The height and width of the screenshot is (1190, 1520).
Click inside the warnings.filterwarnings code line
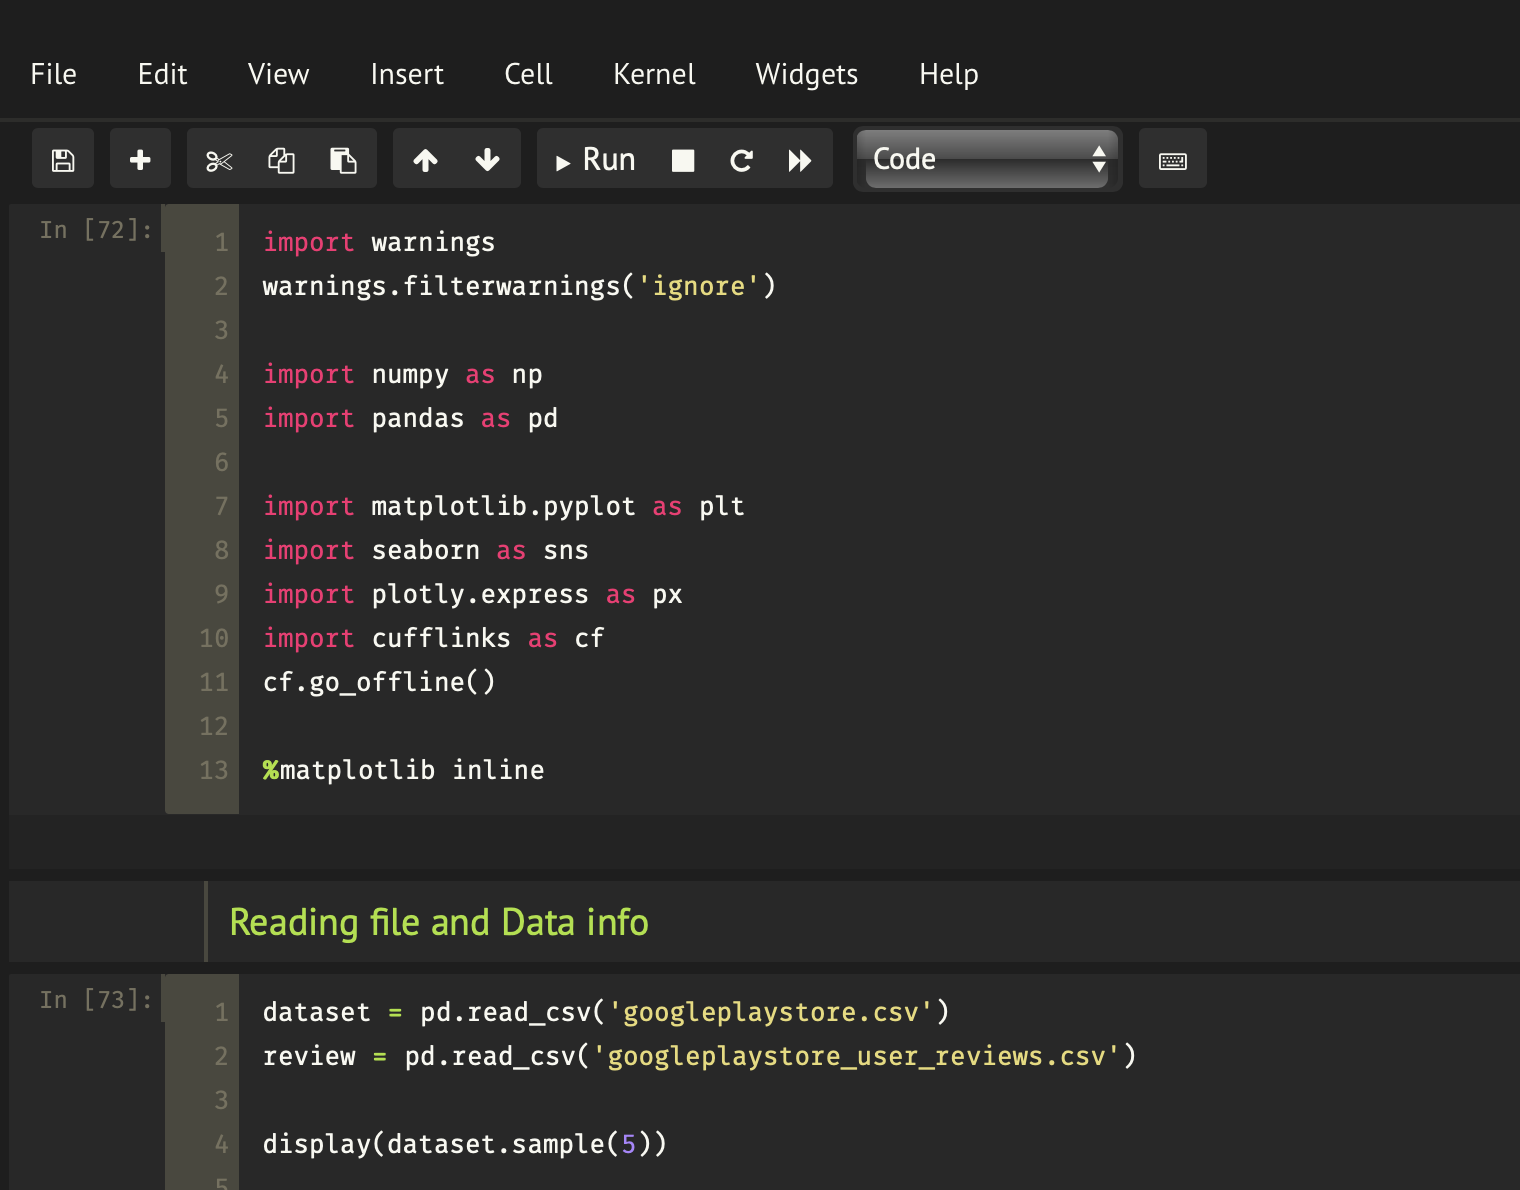coord(518,287)
